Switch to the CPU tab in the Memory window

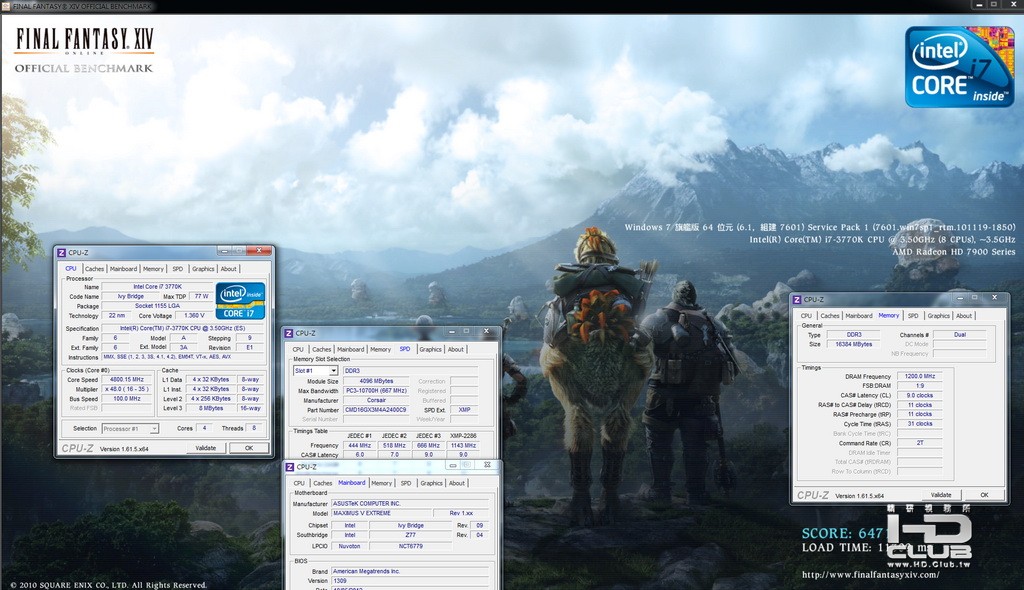tap(807, 316)
